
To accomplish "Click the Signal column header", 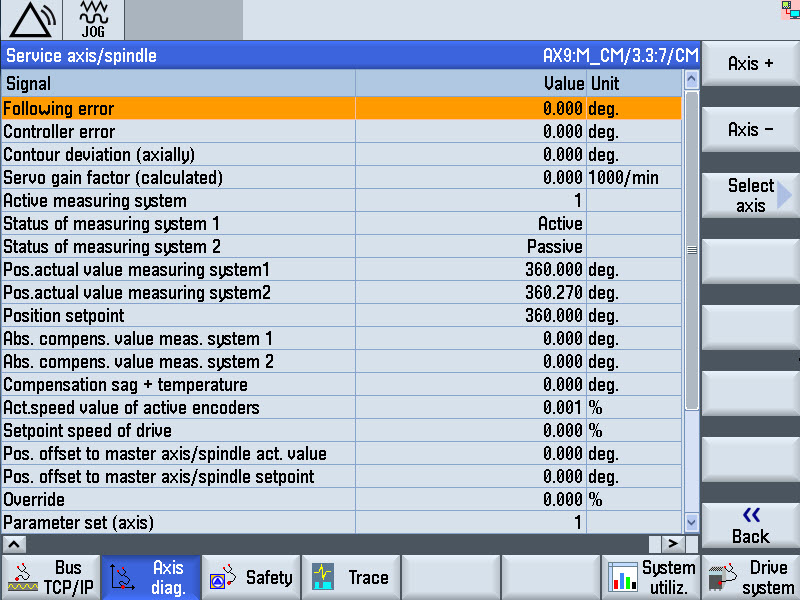I will tap(178, 84).
